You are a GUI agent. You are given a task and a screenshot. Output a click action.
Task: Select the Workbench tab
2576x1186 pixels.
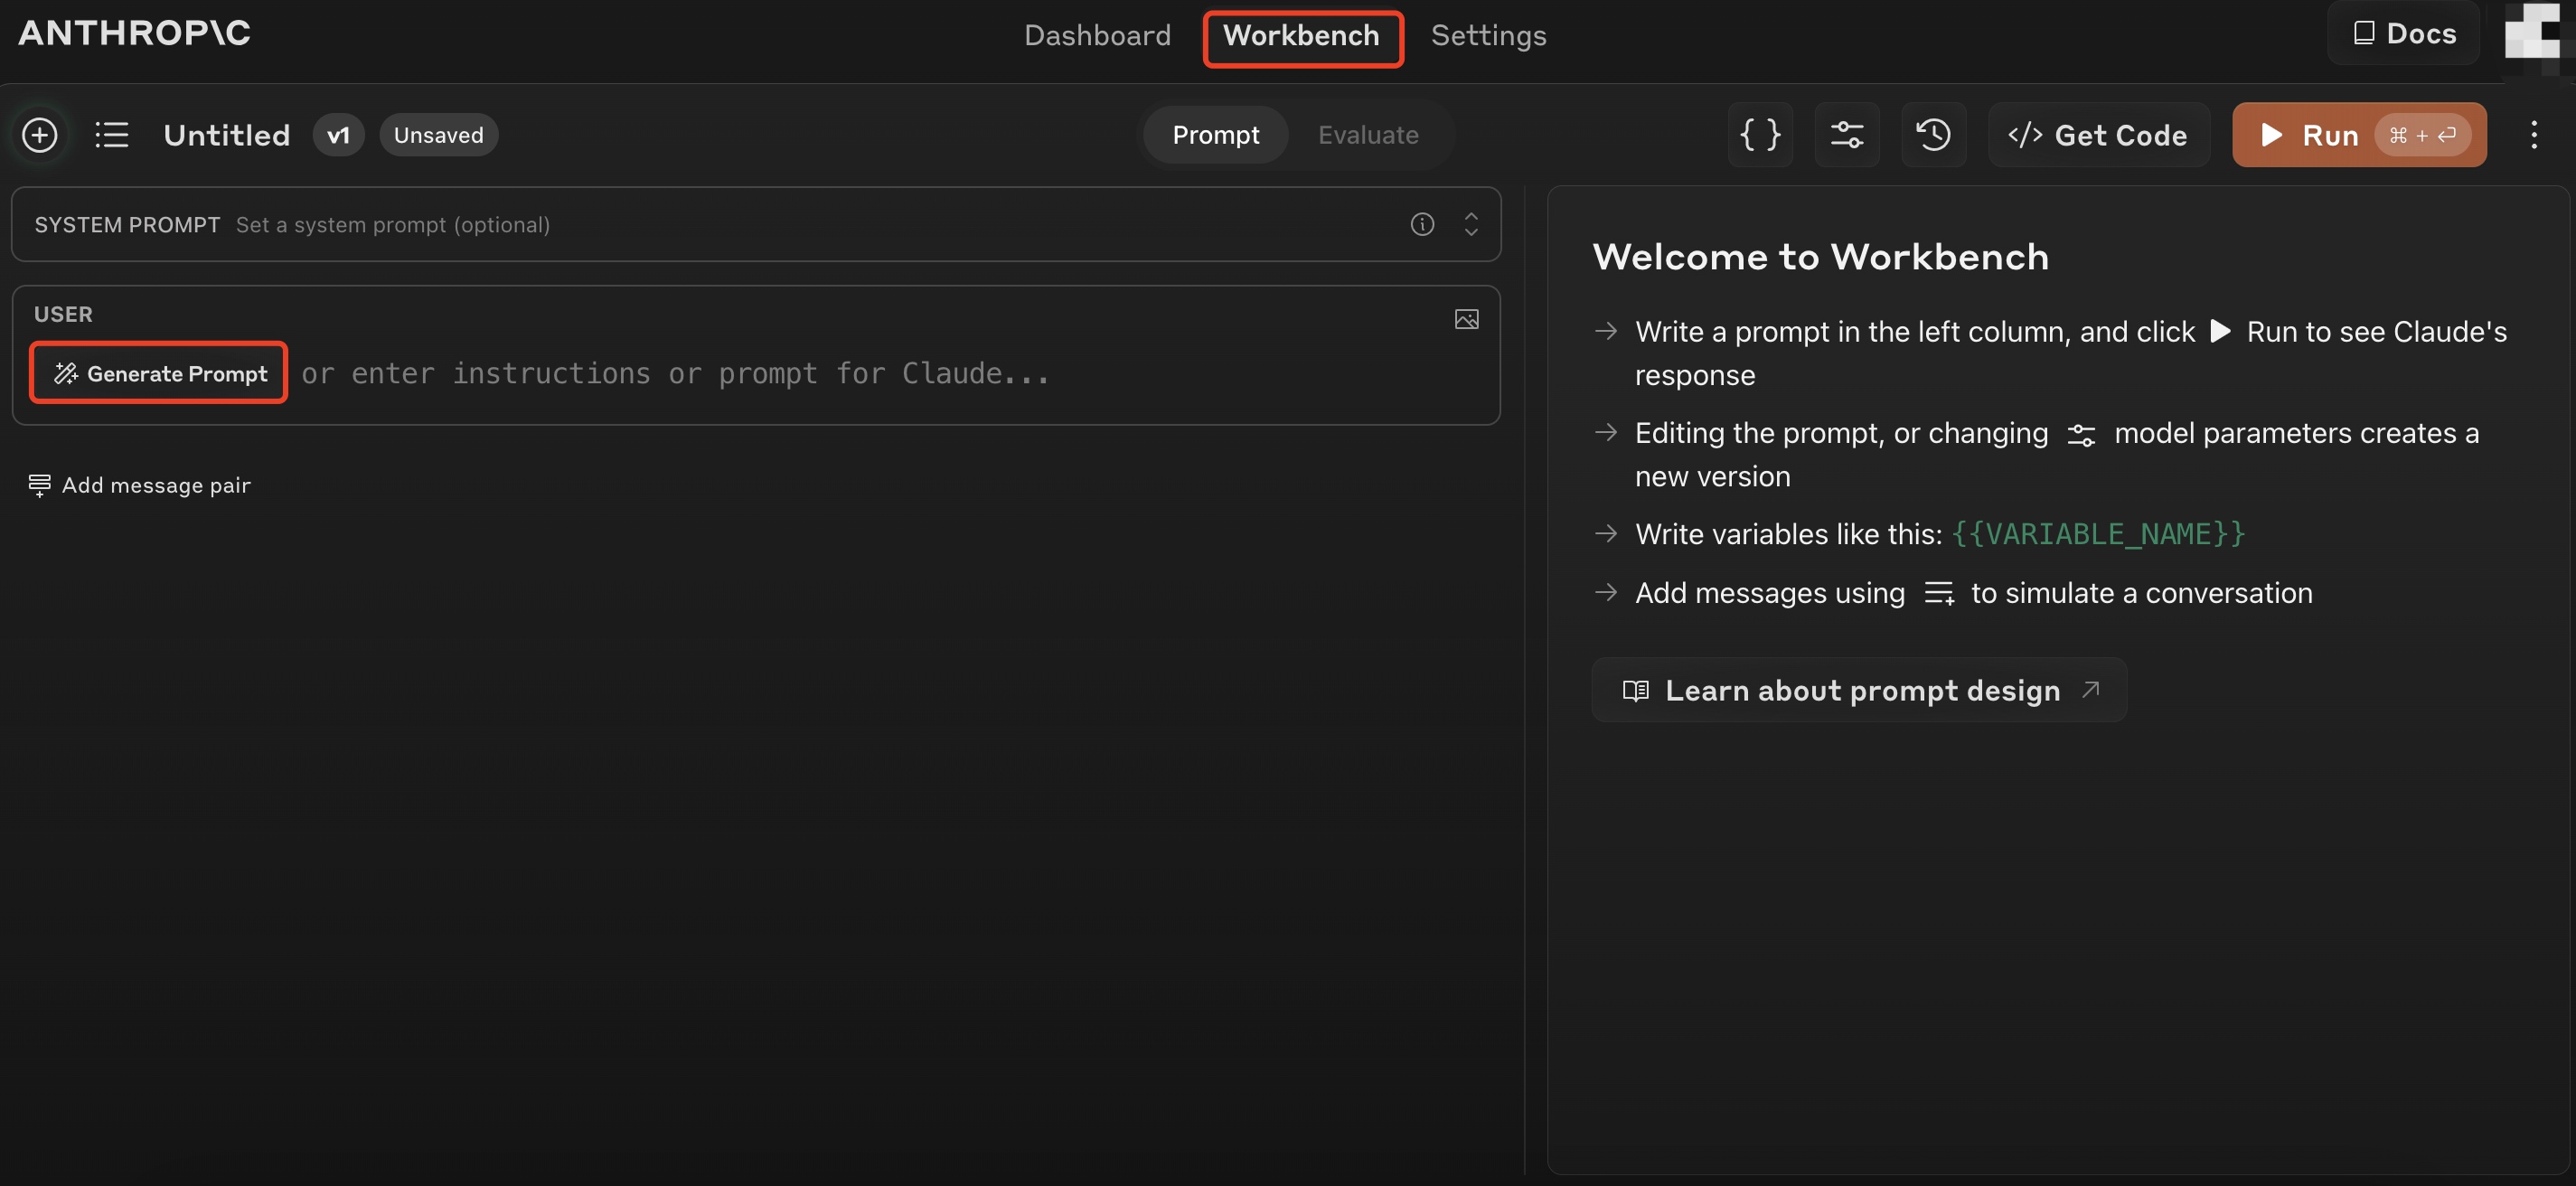(x=1301, y=37)
